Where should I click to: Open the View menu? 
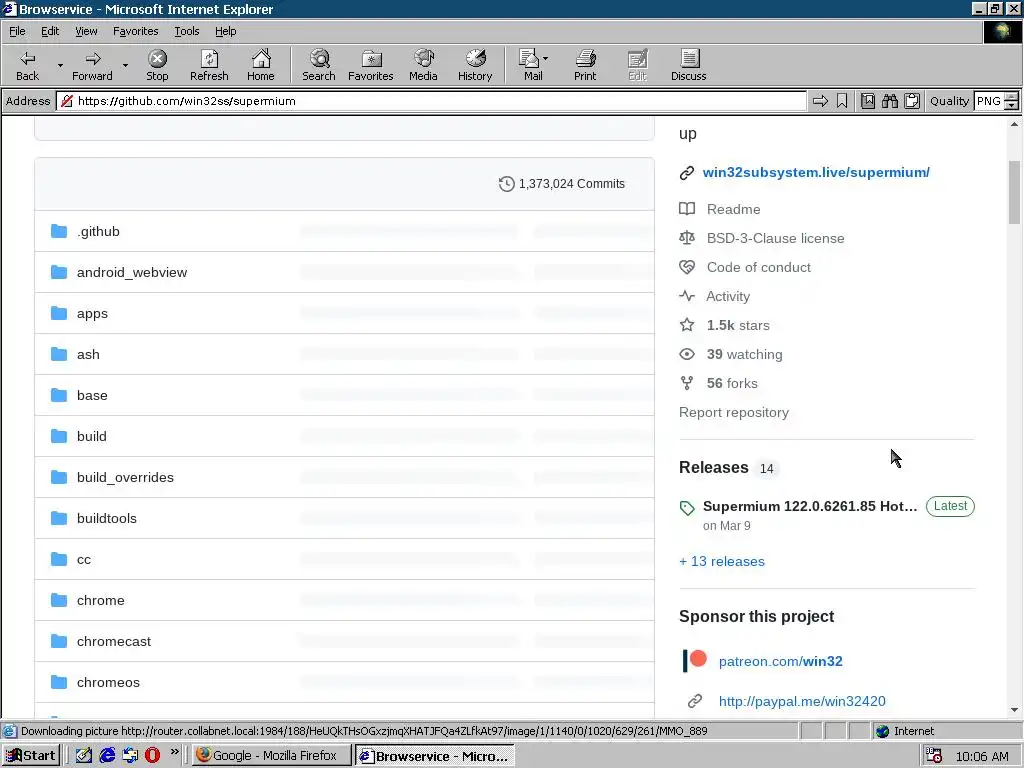pyautogui.click(x=86, y=31)
